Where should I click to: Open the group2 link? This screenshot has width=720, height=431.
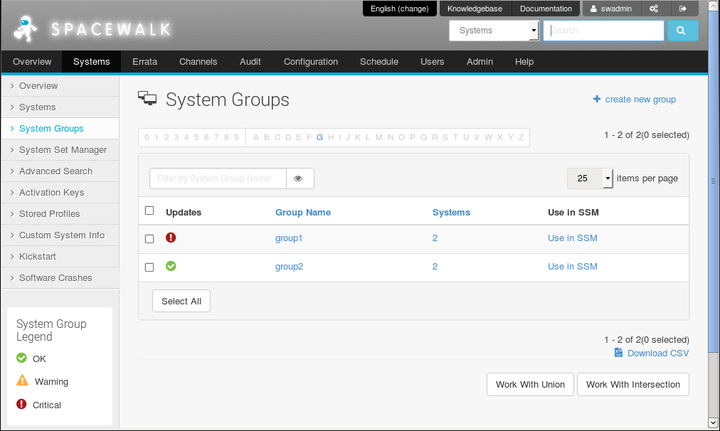(289, 267)
